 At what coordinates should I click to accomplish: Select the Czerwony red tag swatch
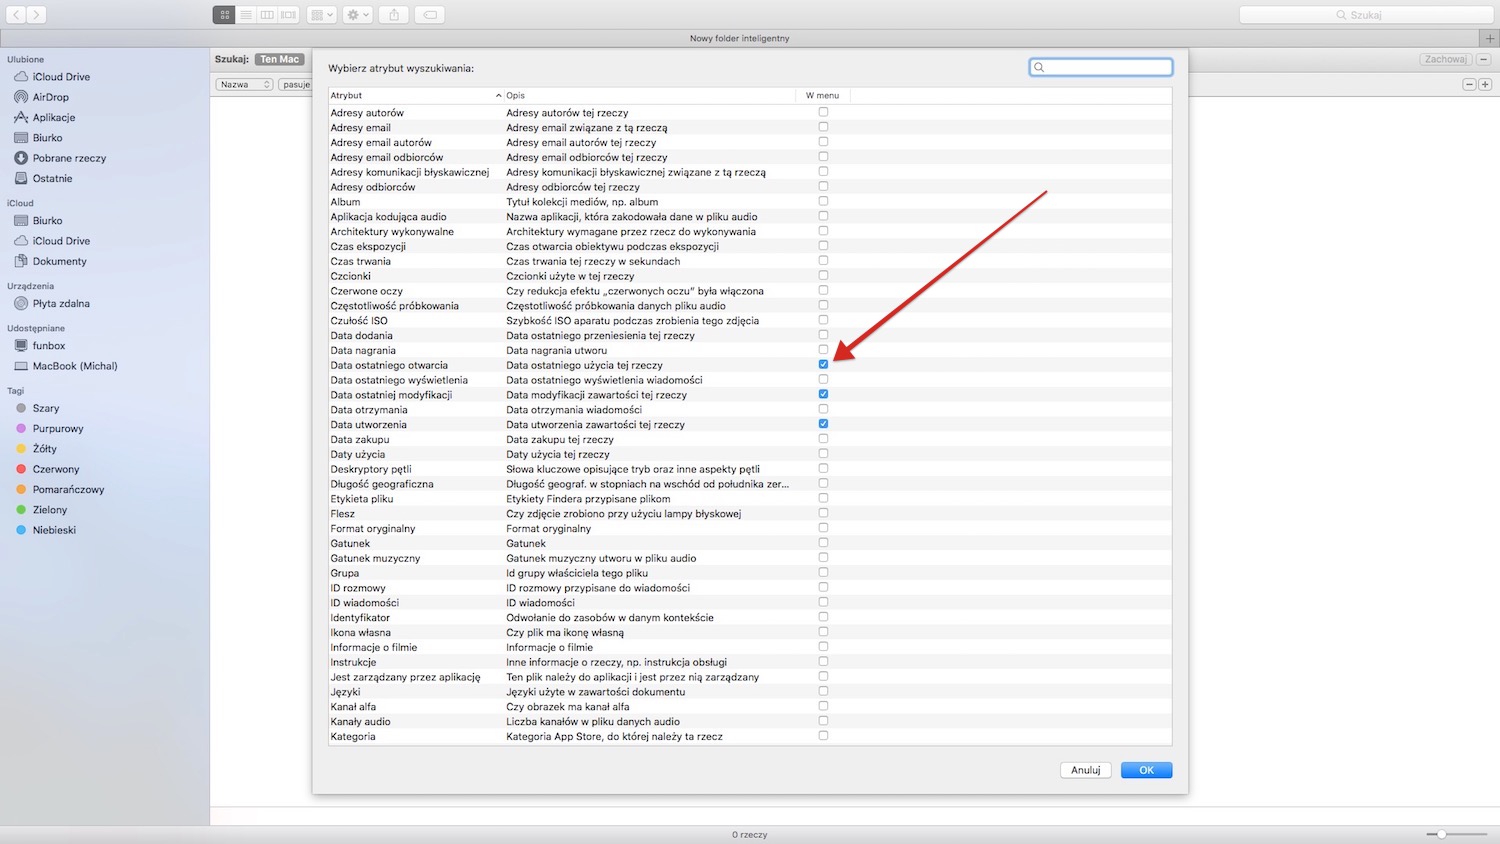click(23, 469)
